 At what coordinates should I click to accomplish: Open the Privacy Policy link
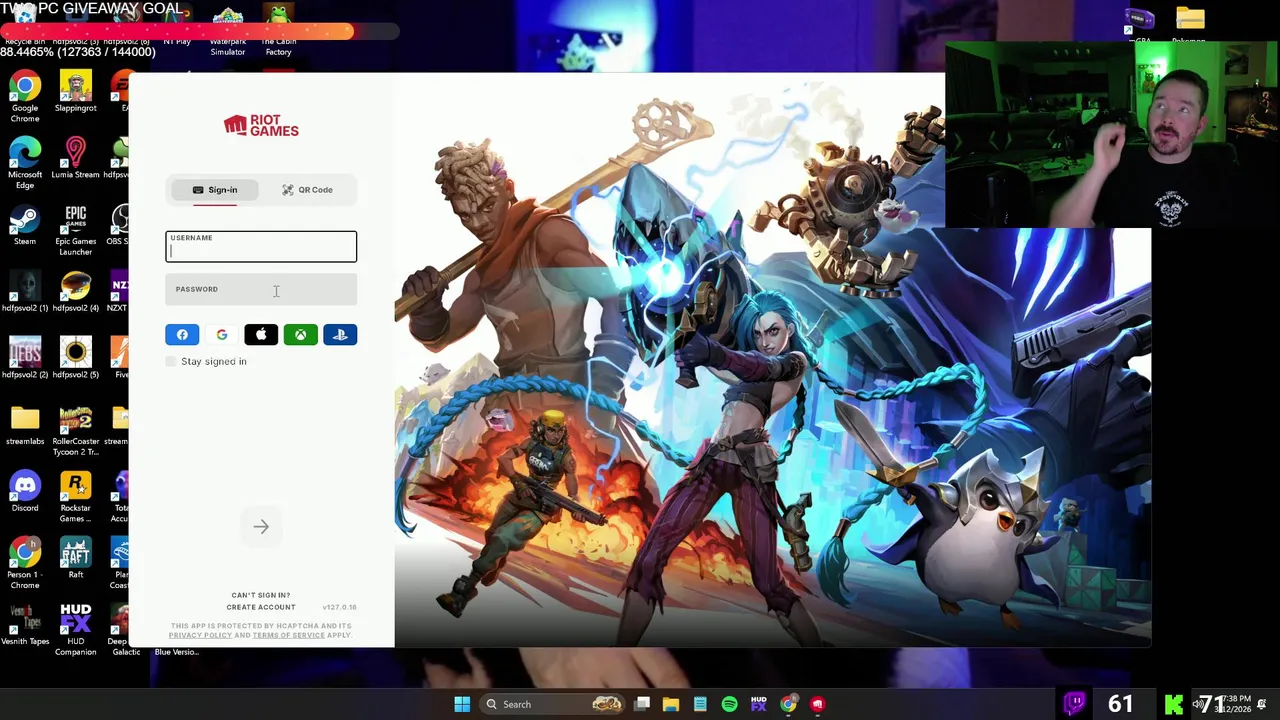(200, 635)
